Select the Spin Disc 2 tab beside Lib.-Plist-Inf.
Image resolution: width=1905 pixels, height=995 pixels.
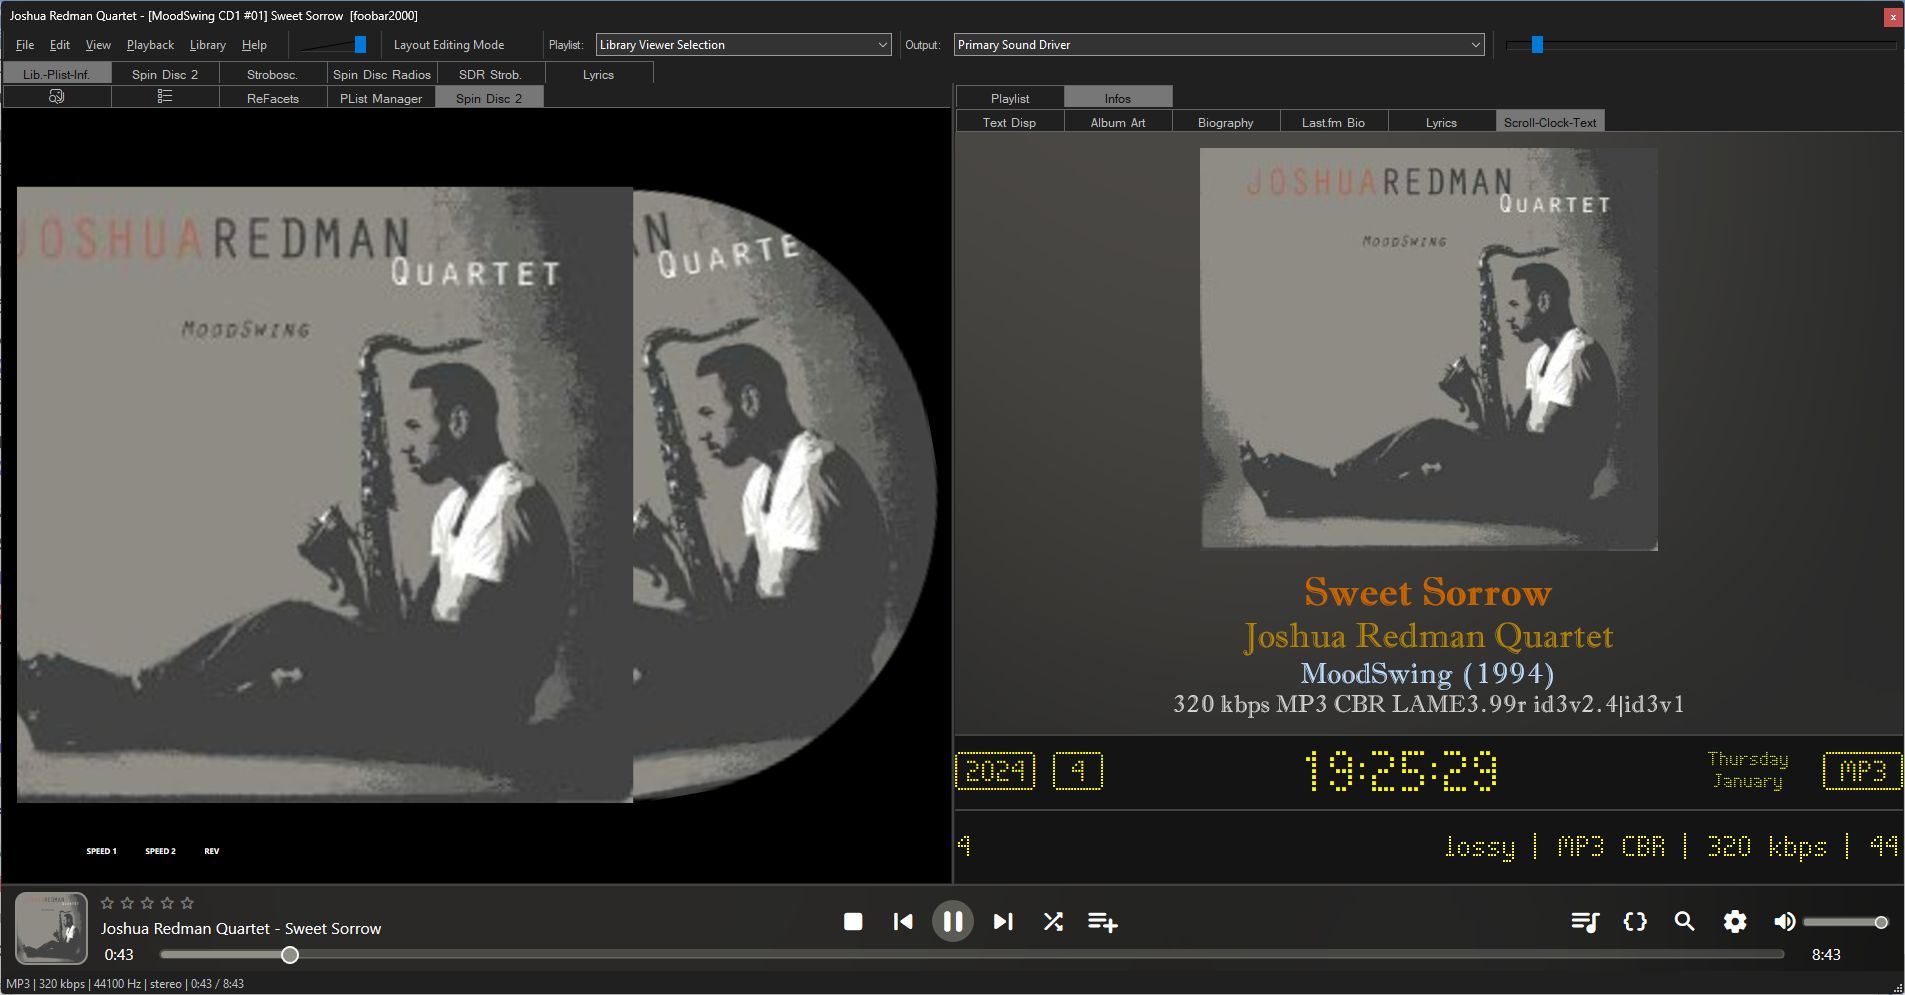(x=165, y=74)
